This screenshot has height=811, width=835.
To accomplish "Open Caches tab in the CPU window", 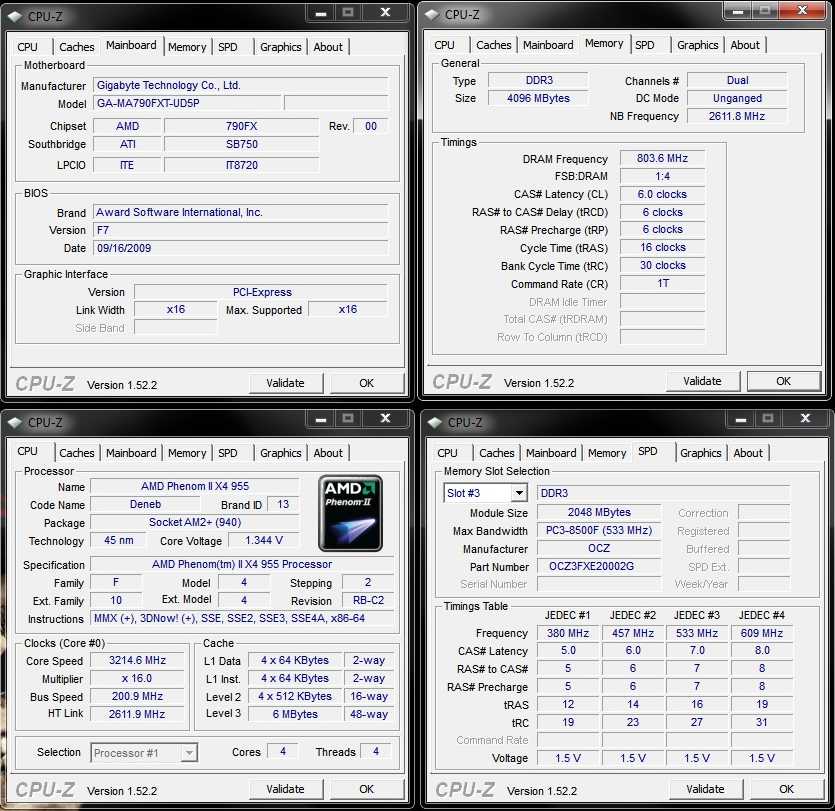I will coord(77,453).
